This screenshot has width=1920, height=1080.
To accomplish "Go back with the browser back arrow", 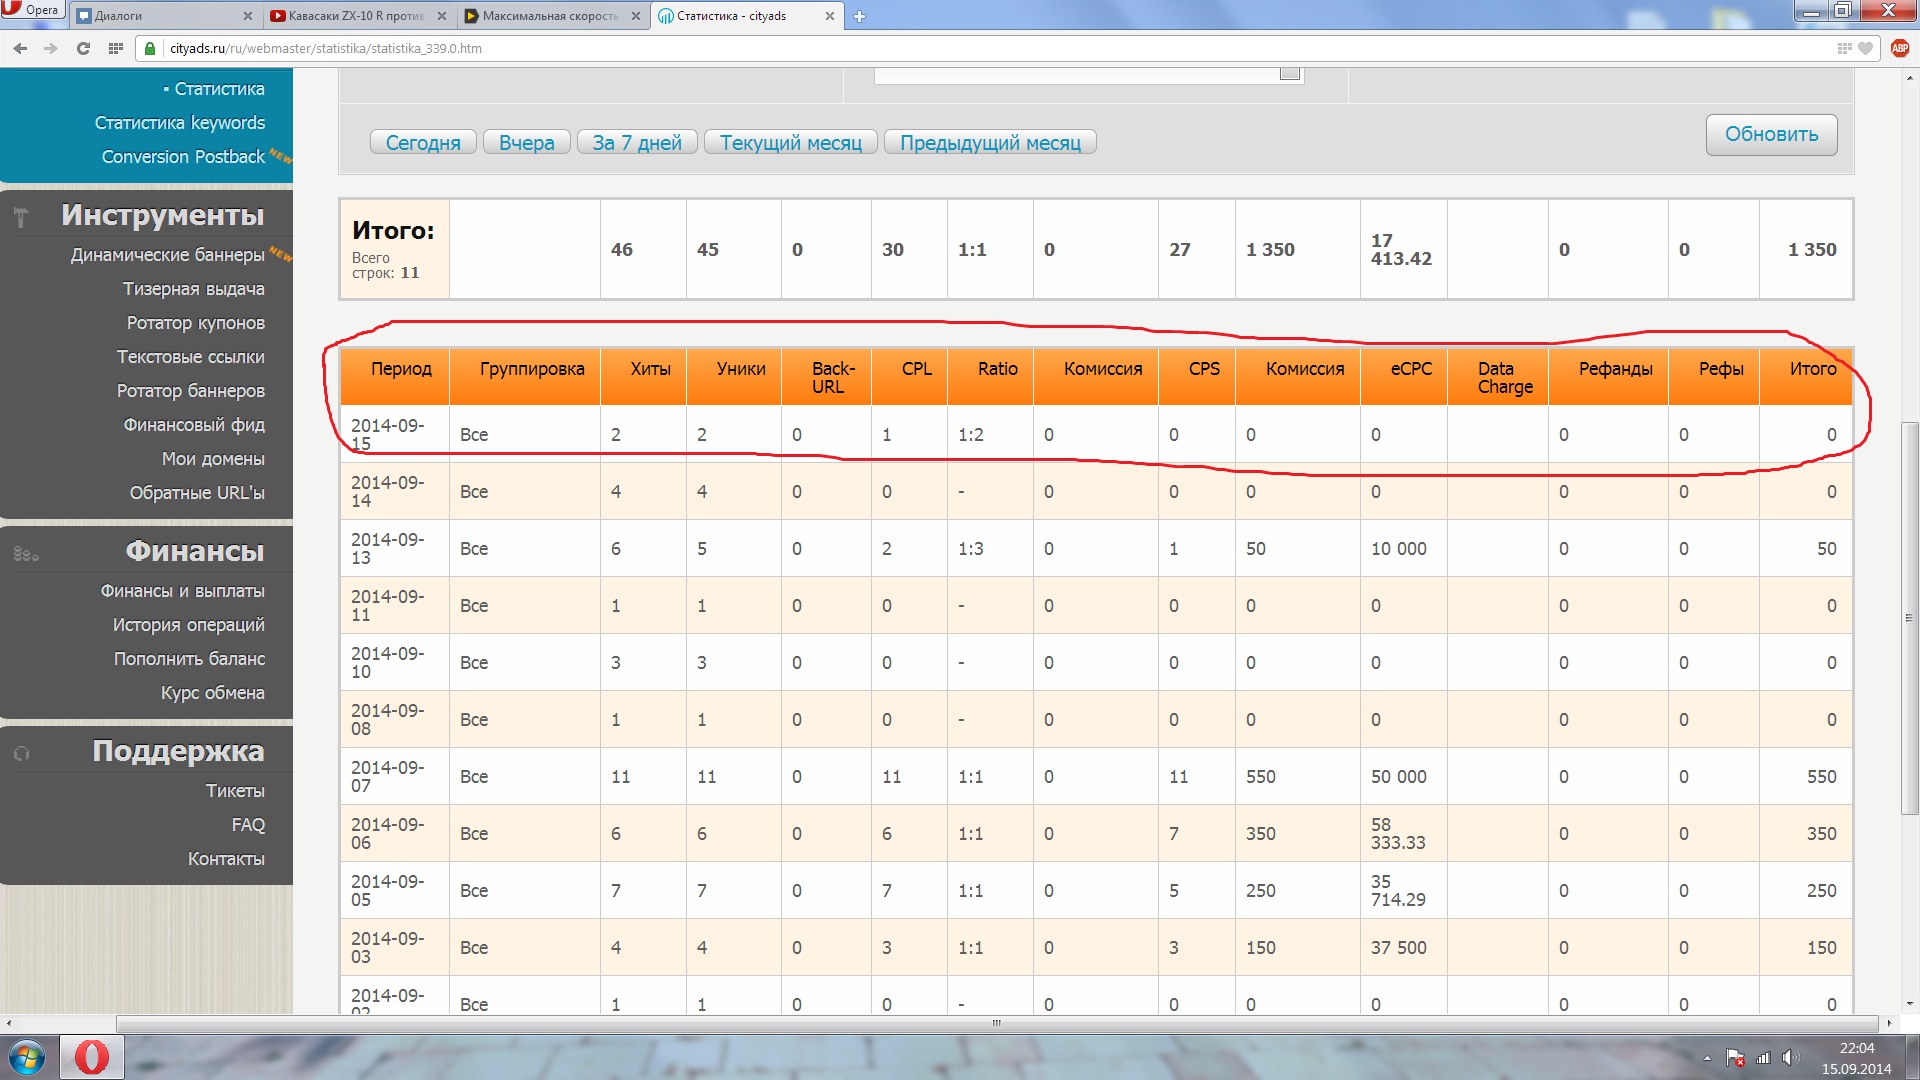I will click(20, 48).
